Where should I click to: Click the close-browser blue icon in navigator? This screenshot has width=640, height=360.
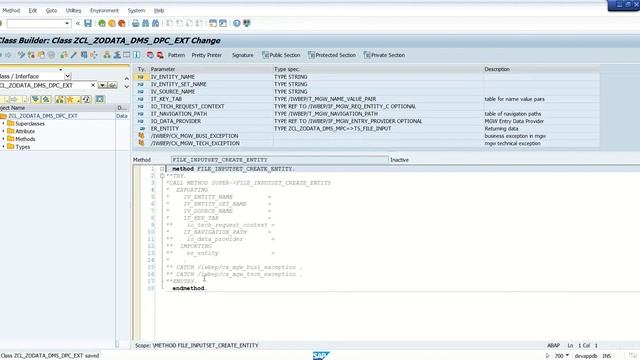coord(100,99)
